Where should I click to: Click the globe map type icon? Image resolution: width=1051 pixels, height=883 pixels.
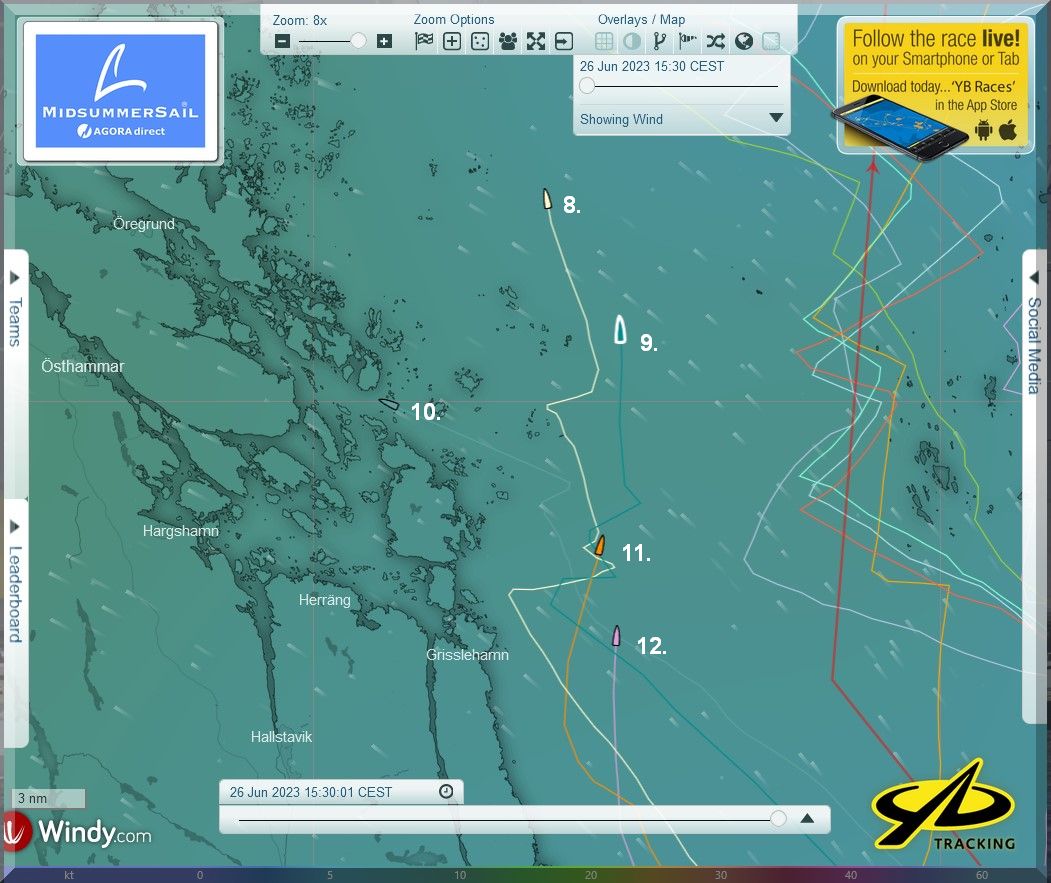click(x=743, y=41)
